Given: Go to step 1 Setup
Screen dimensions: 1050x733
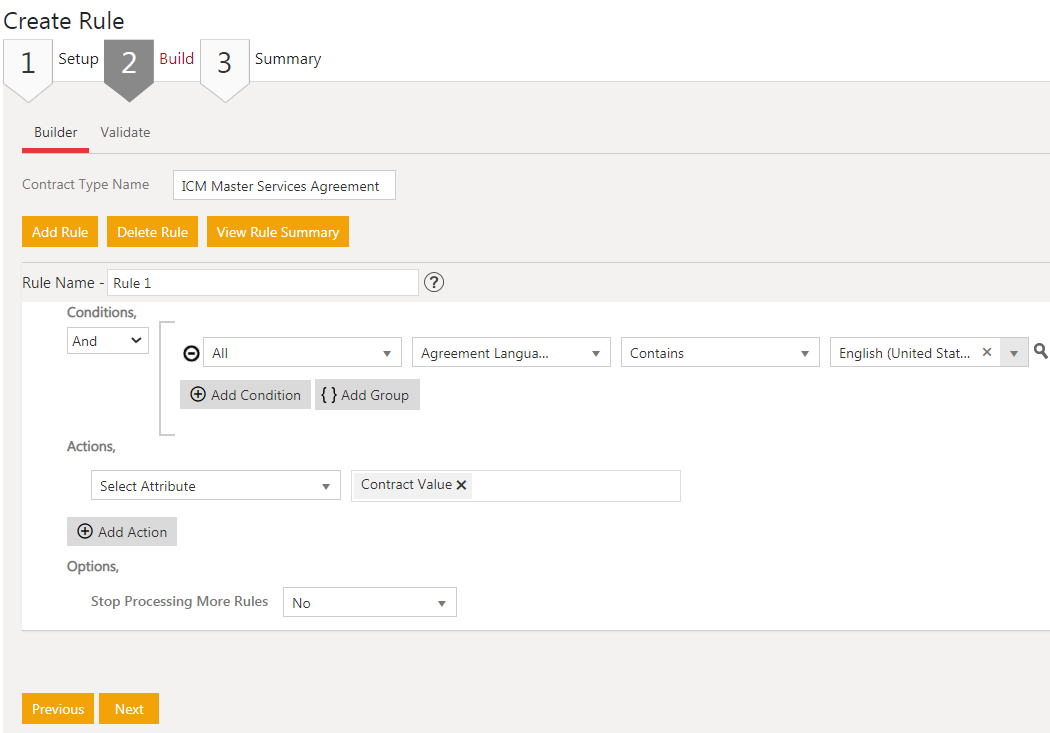Looking at the screenshot, I should [x=28, y=64].
